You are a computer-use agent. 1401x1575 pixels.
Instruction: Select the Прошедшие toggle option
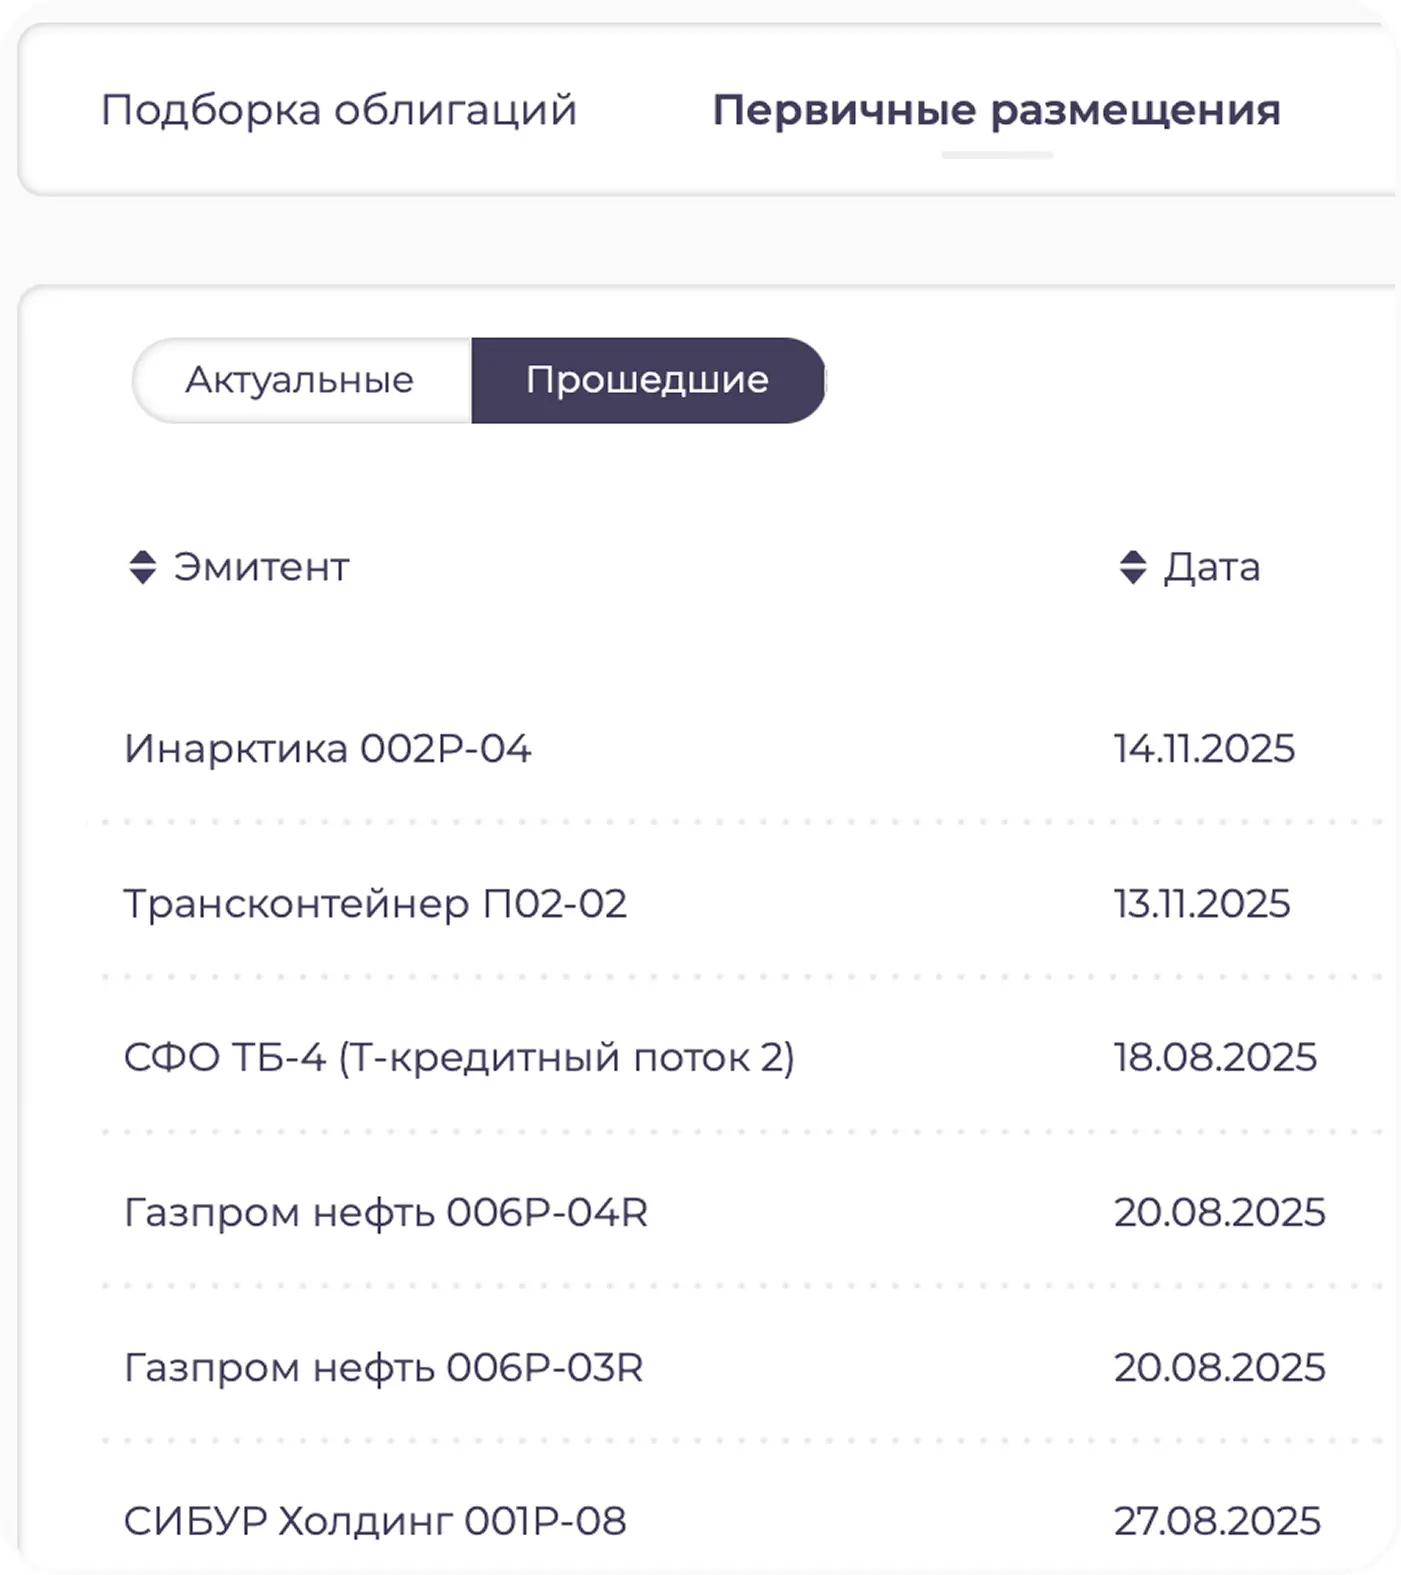pos(647,380)
